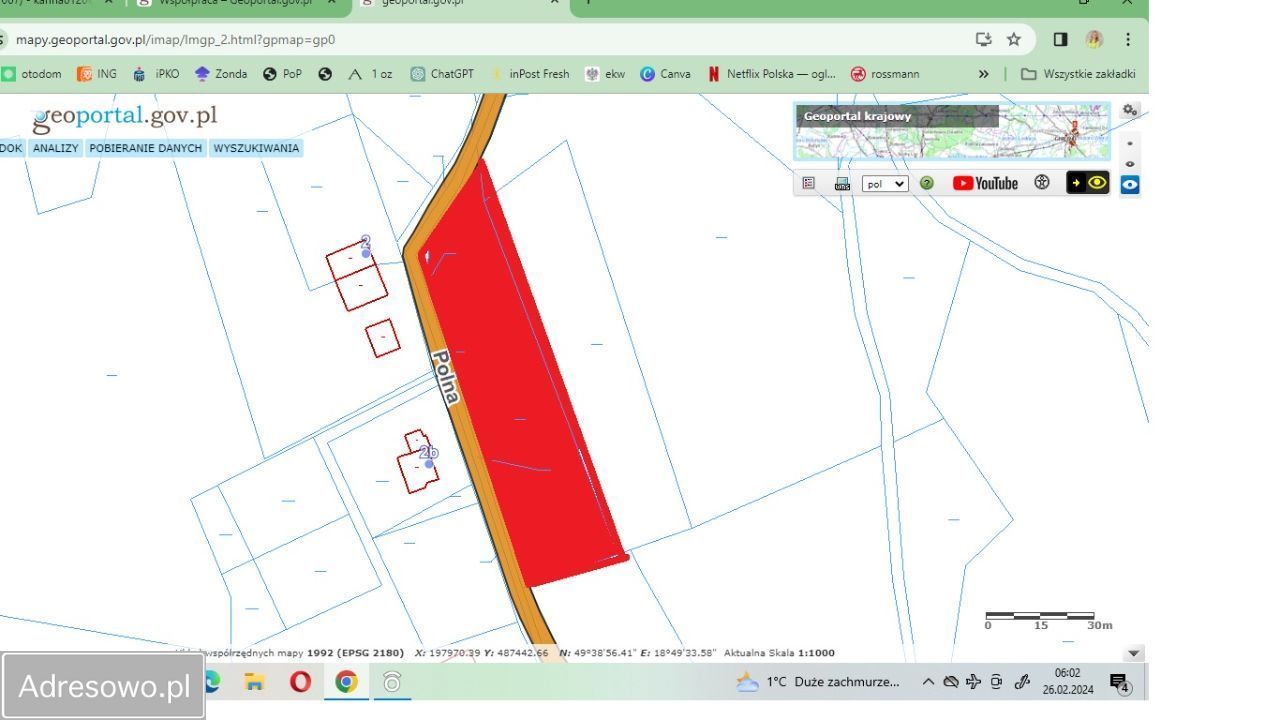Click the accessibility figure icon

click(x=1042, y=183)
